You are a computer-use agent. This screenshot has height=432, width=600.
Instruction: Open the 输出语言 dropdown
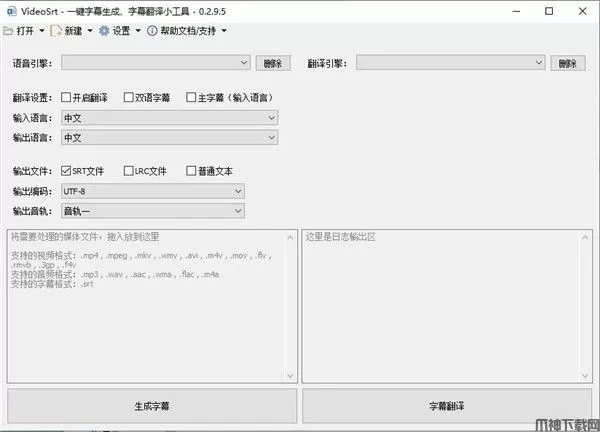tap(170, 138)
